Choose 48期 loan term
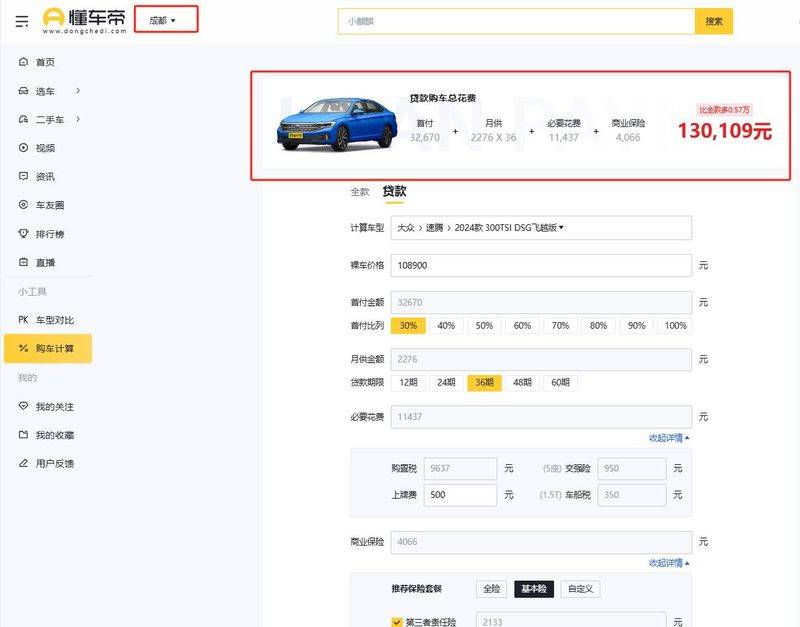The height and width of the screenshot is (627, 800). click(x=522, y=383)
